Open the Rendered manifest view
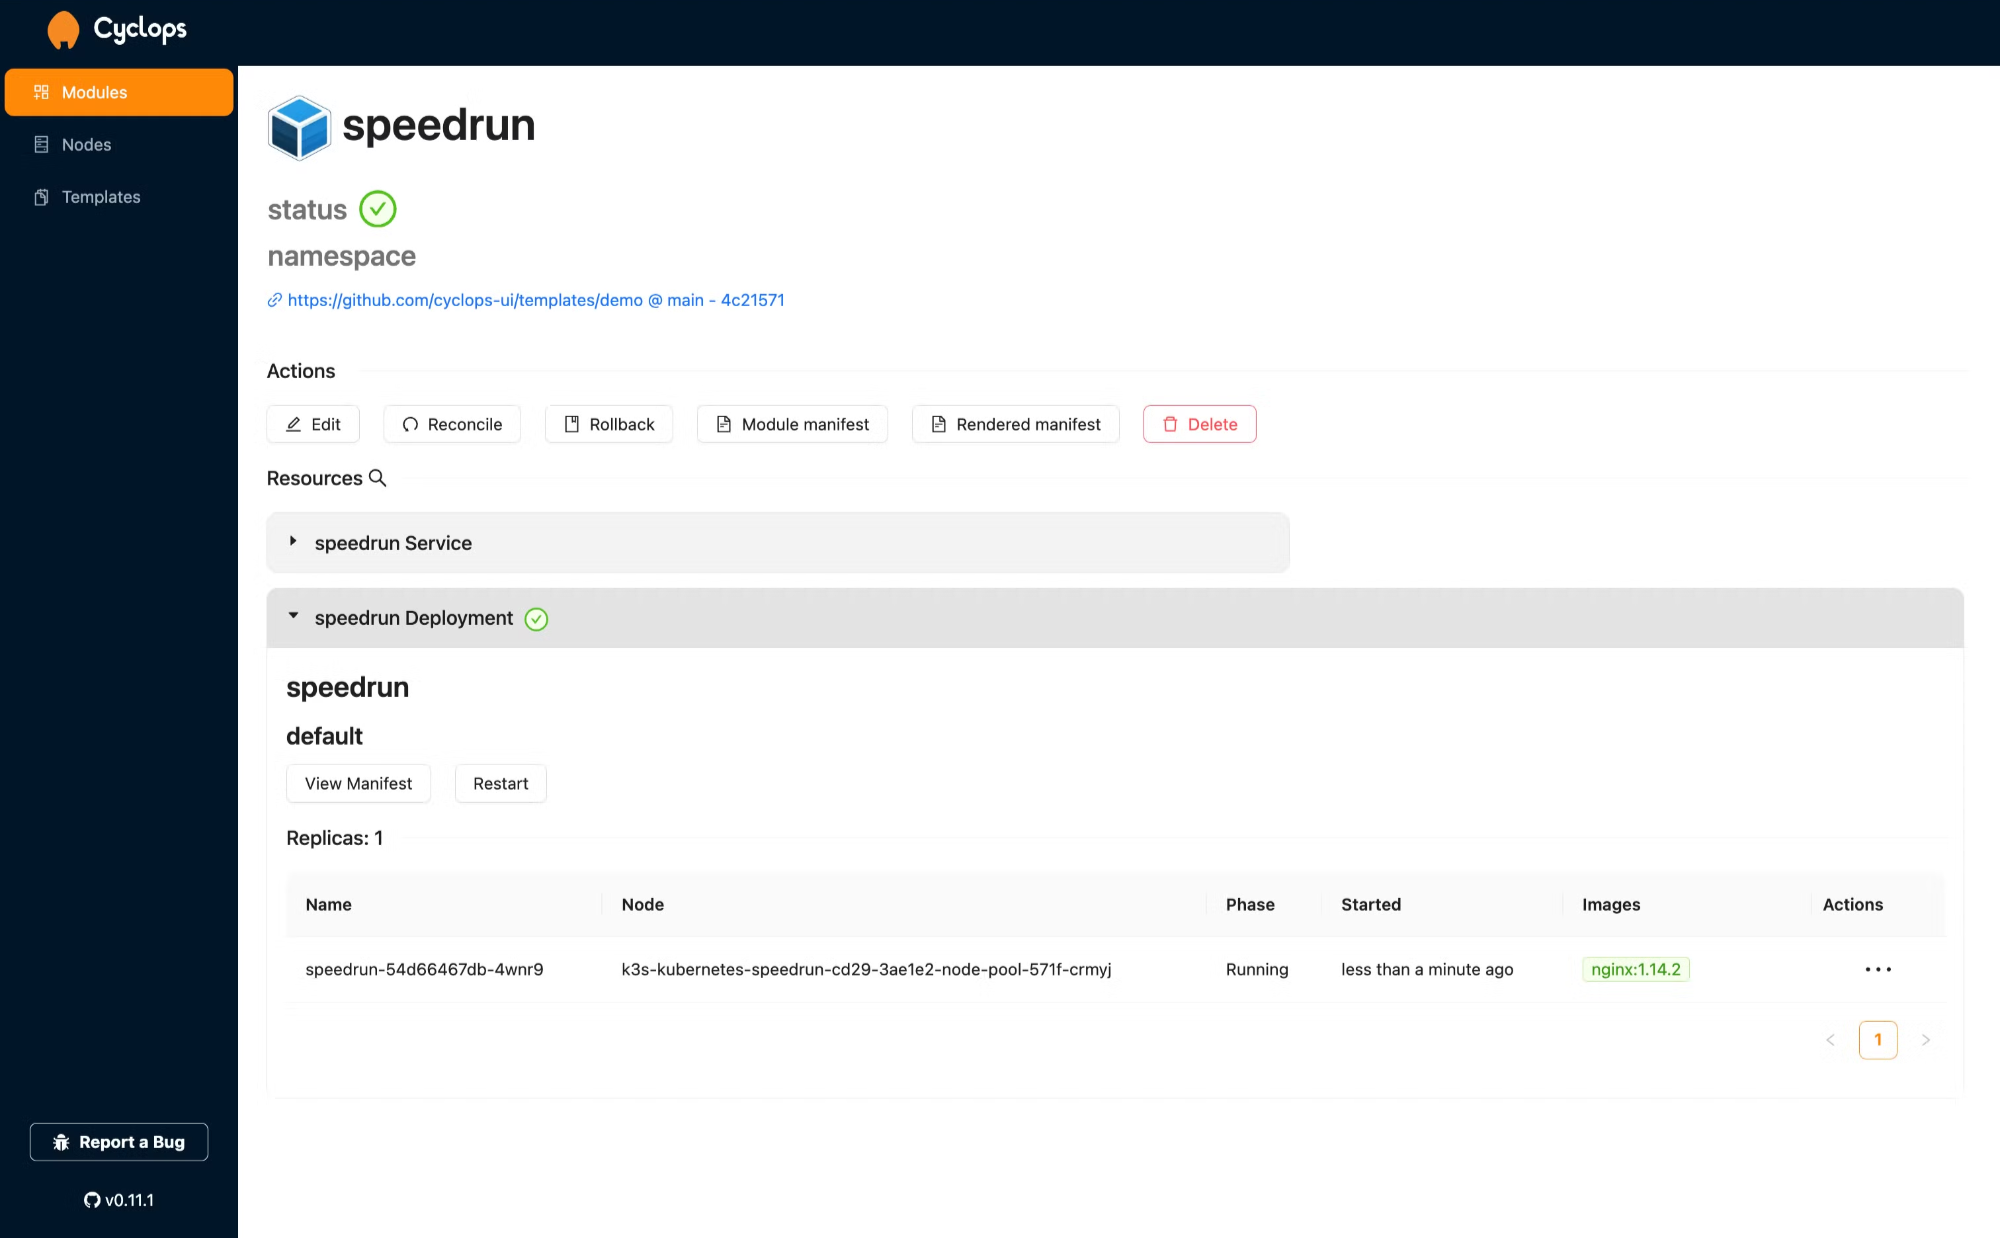 tap(1016, 424)
